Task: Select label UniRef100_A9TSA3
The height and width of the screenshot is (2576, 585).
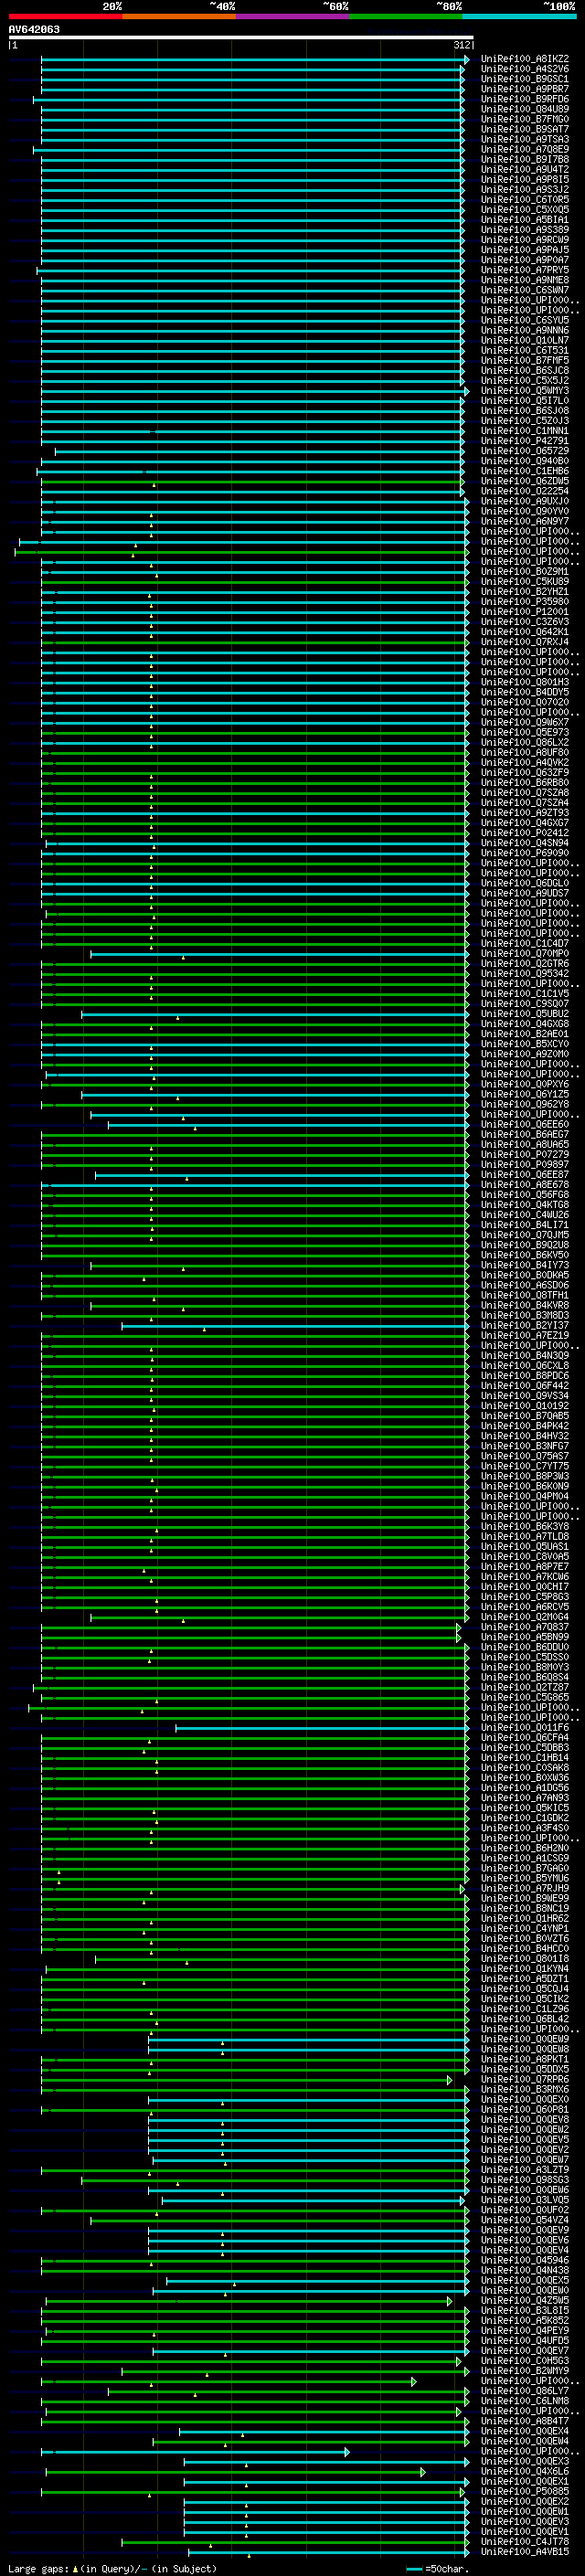Action: (x=525, y=139)
